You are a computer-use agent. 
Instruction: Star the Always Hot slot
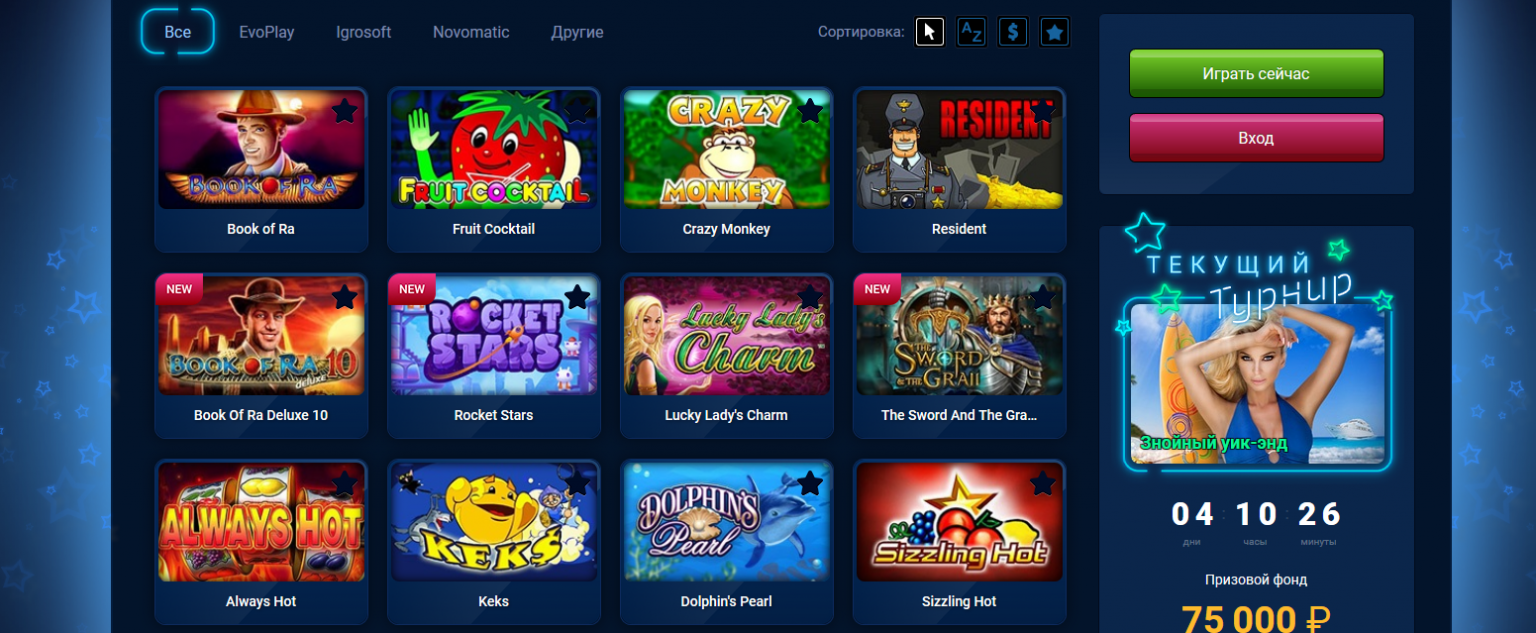(x=344, y=483)
